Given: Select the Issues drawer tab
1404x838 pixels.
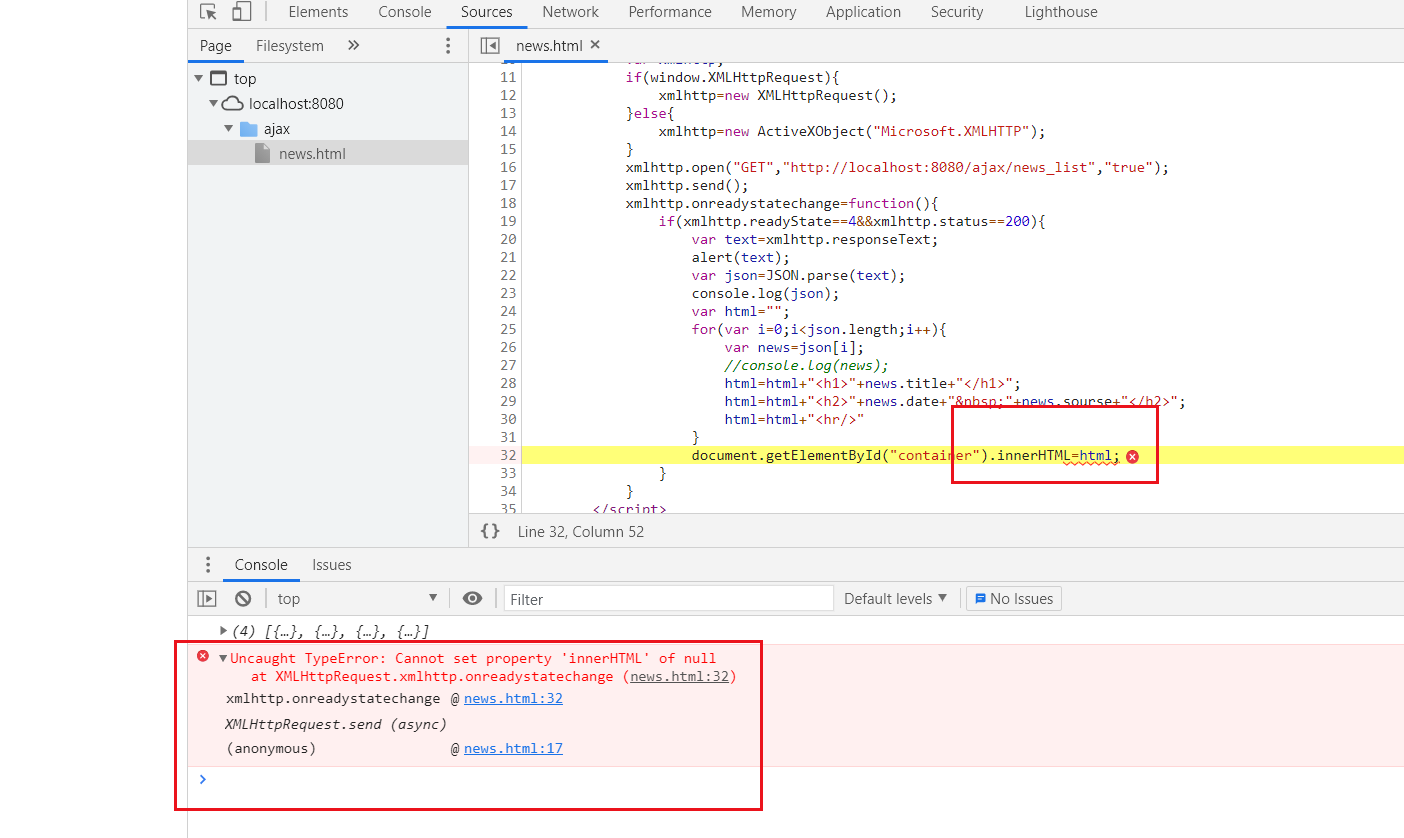Looking at the screenshot, I should click(x=332, y=565).
